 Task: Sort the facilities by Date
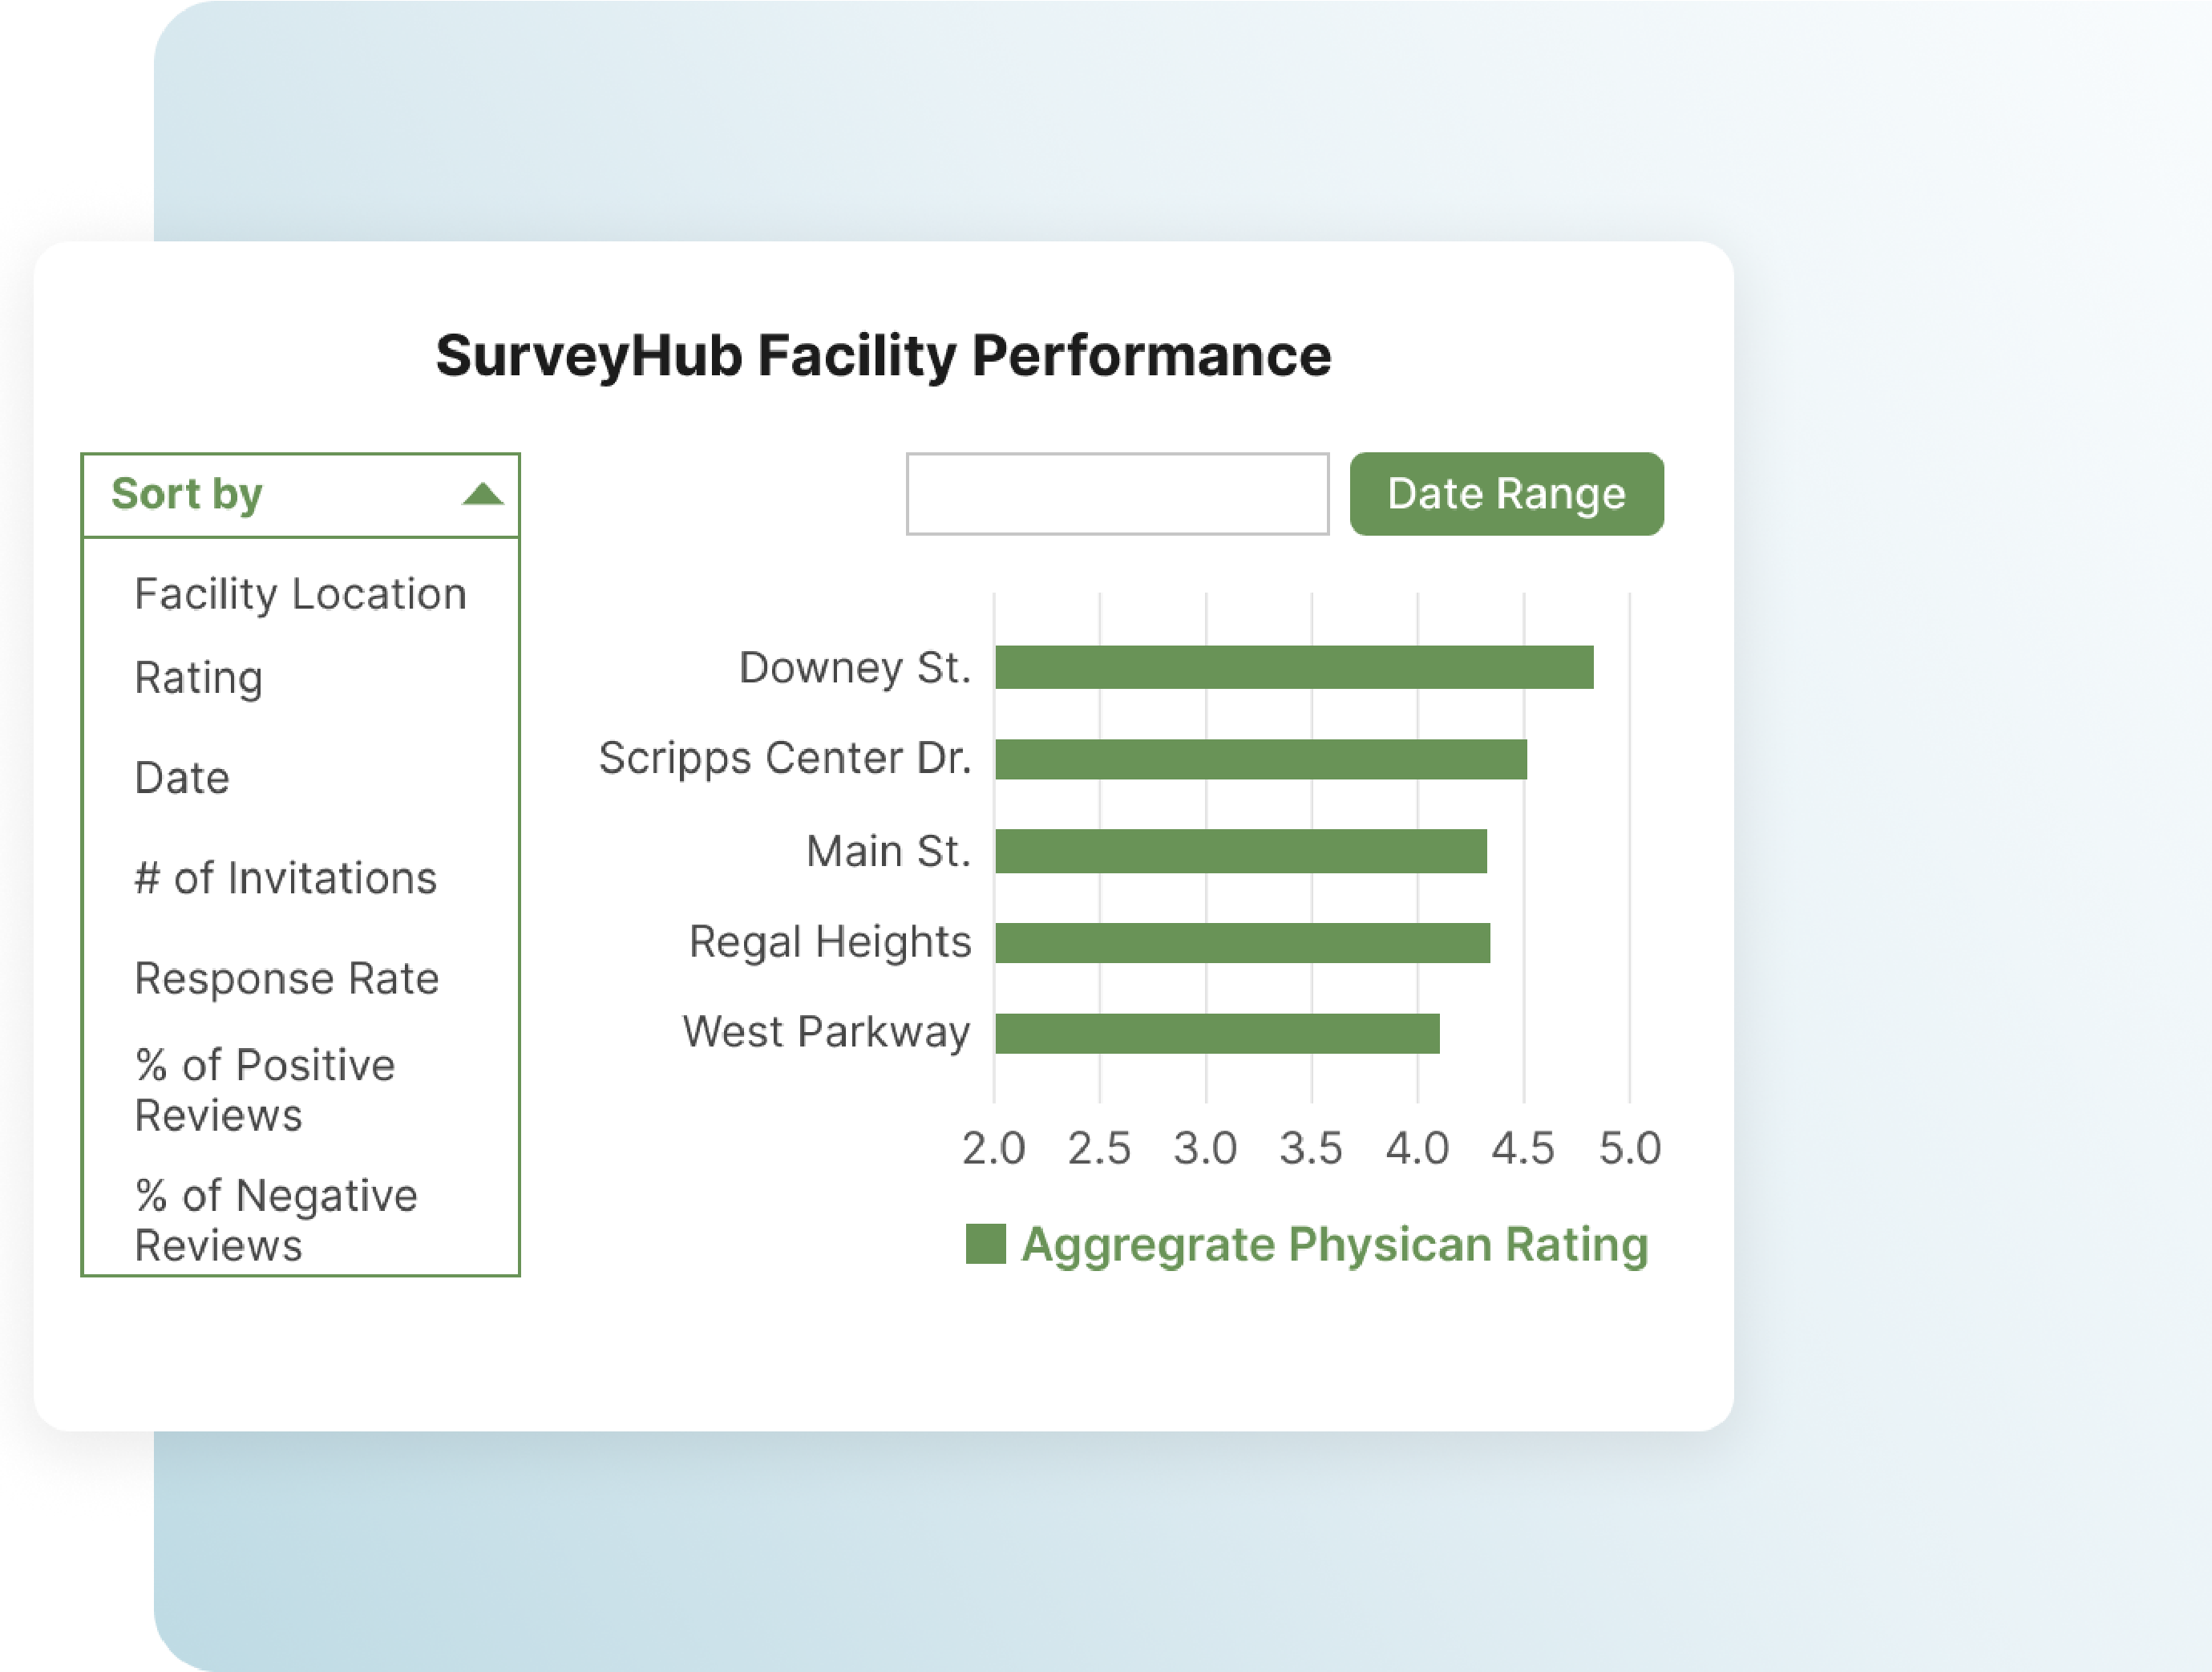click(x=182, y=777)
